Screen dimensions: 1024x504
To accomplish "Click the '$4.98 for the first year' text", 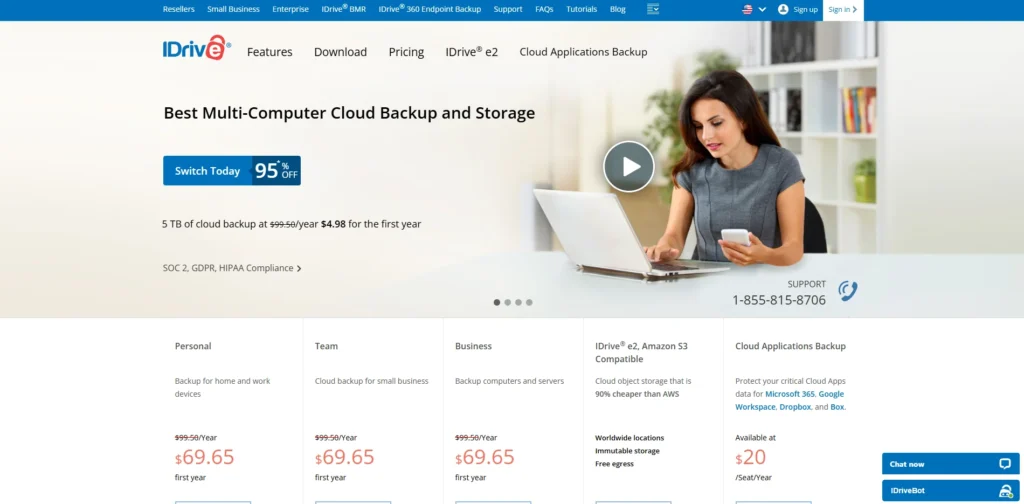I will coord(371,224).
